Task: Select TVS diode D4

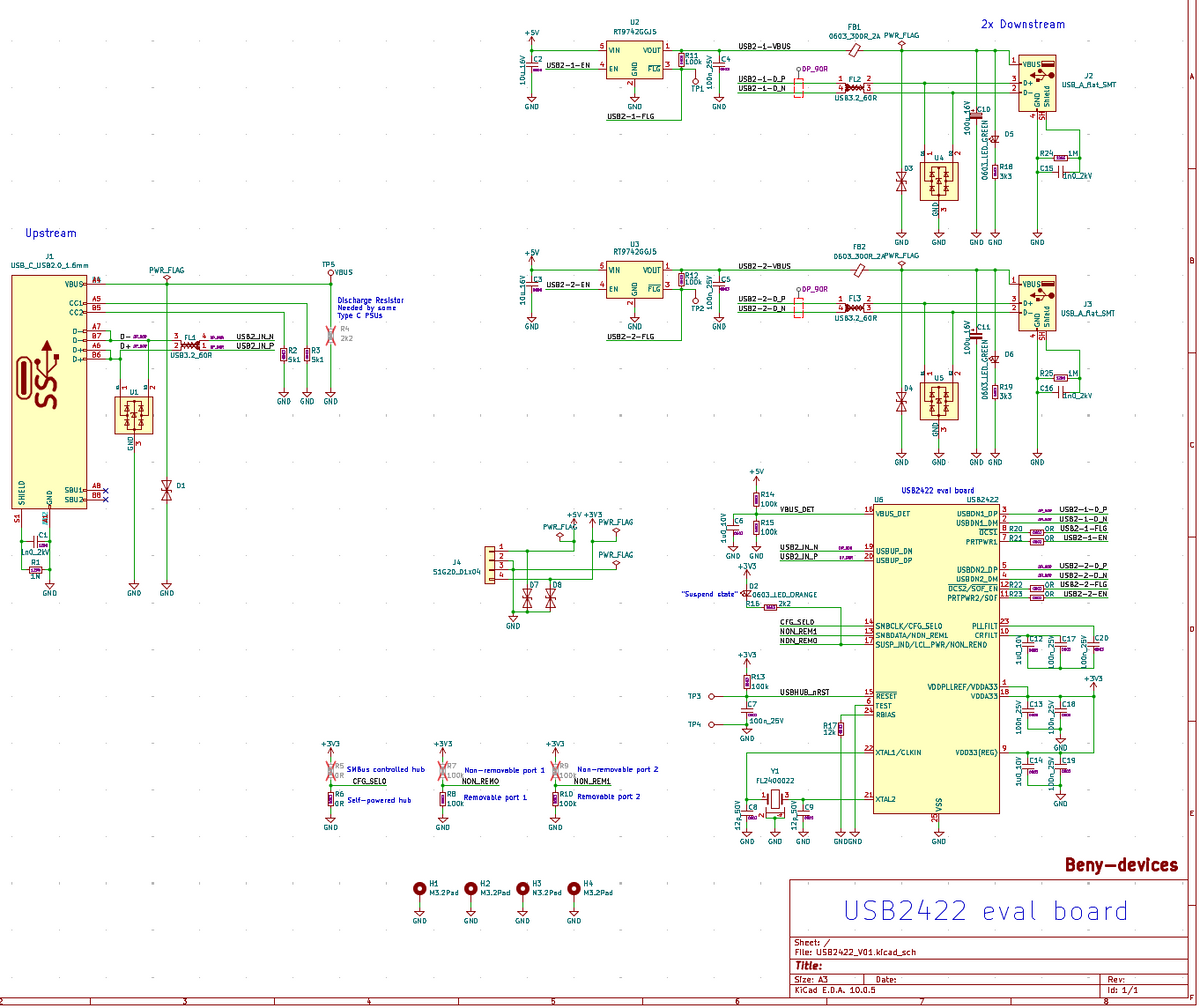Action: [x=901, y=402]
